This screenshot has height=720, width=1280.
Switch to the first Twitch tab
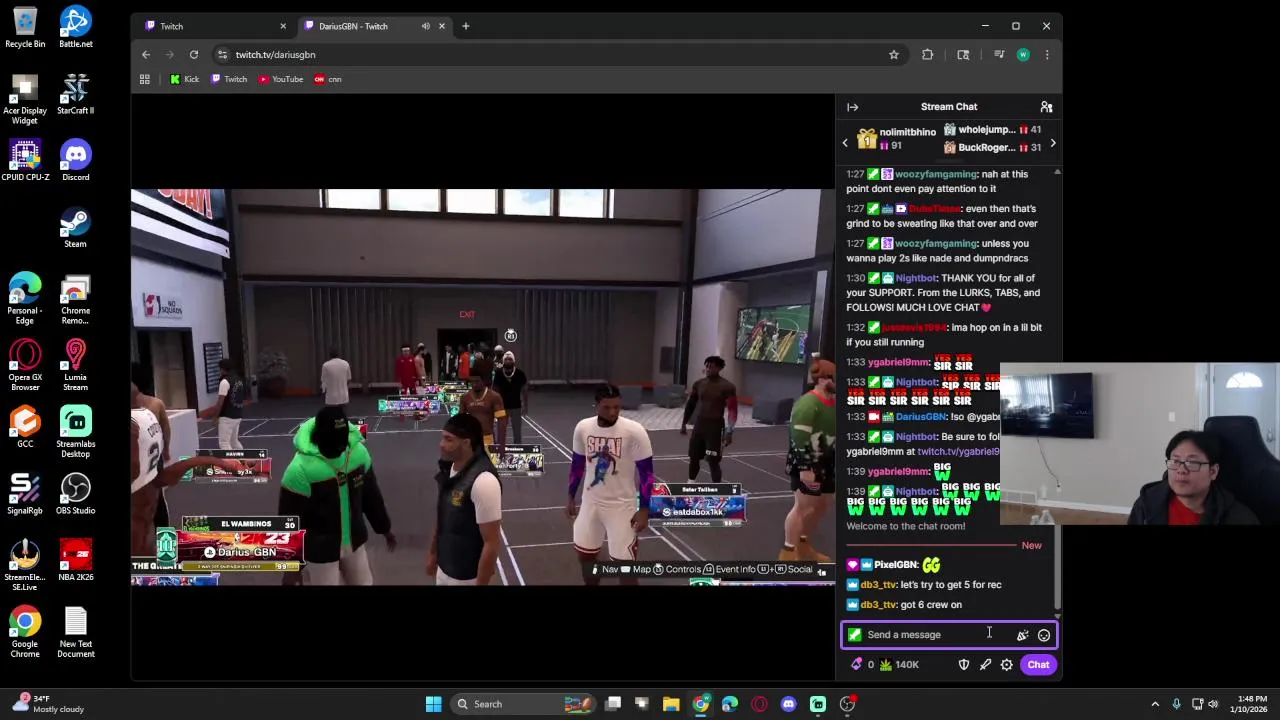pyautogui.click(x=213, y=26)
